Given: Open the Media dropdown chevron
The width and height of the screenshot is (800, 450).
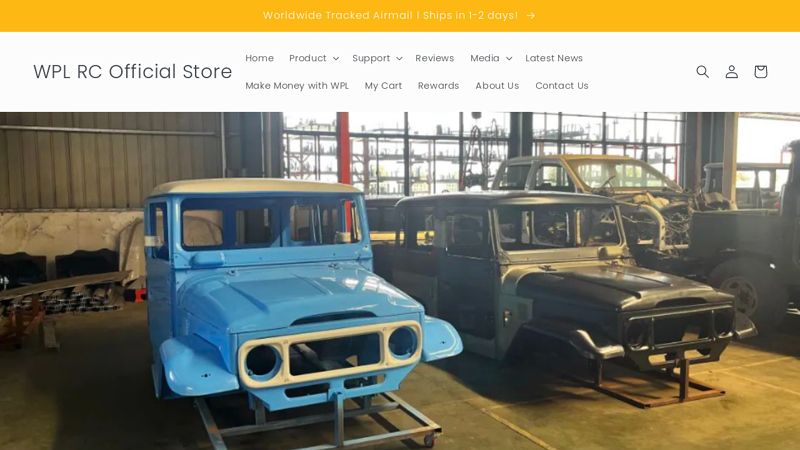Looking at the screenshot, I should pyautogui.click(x=509, y=59).
